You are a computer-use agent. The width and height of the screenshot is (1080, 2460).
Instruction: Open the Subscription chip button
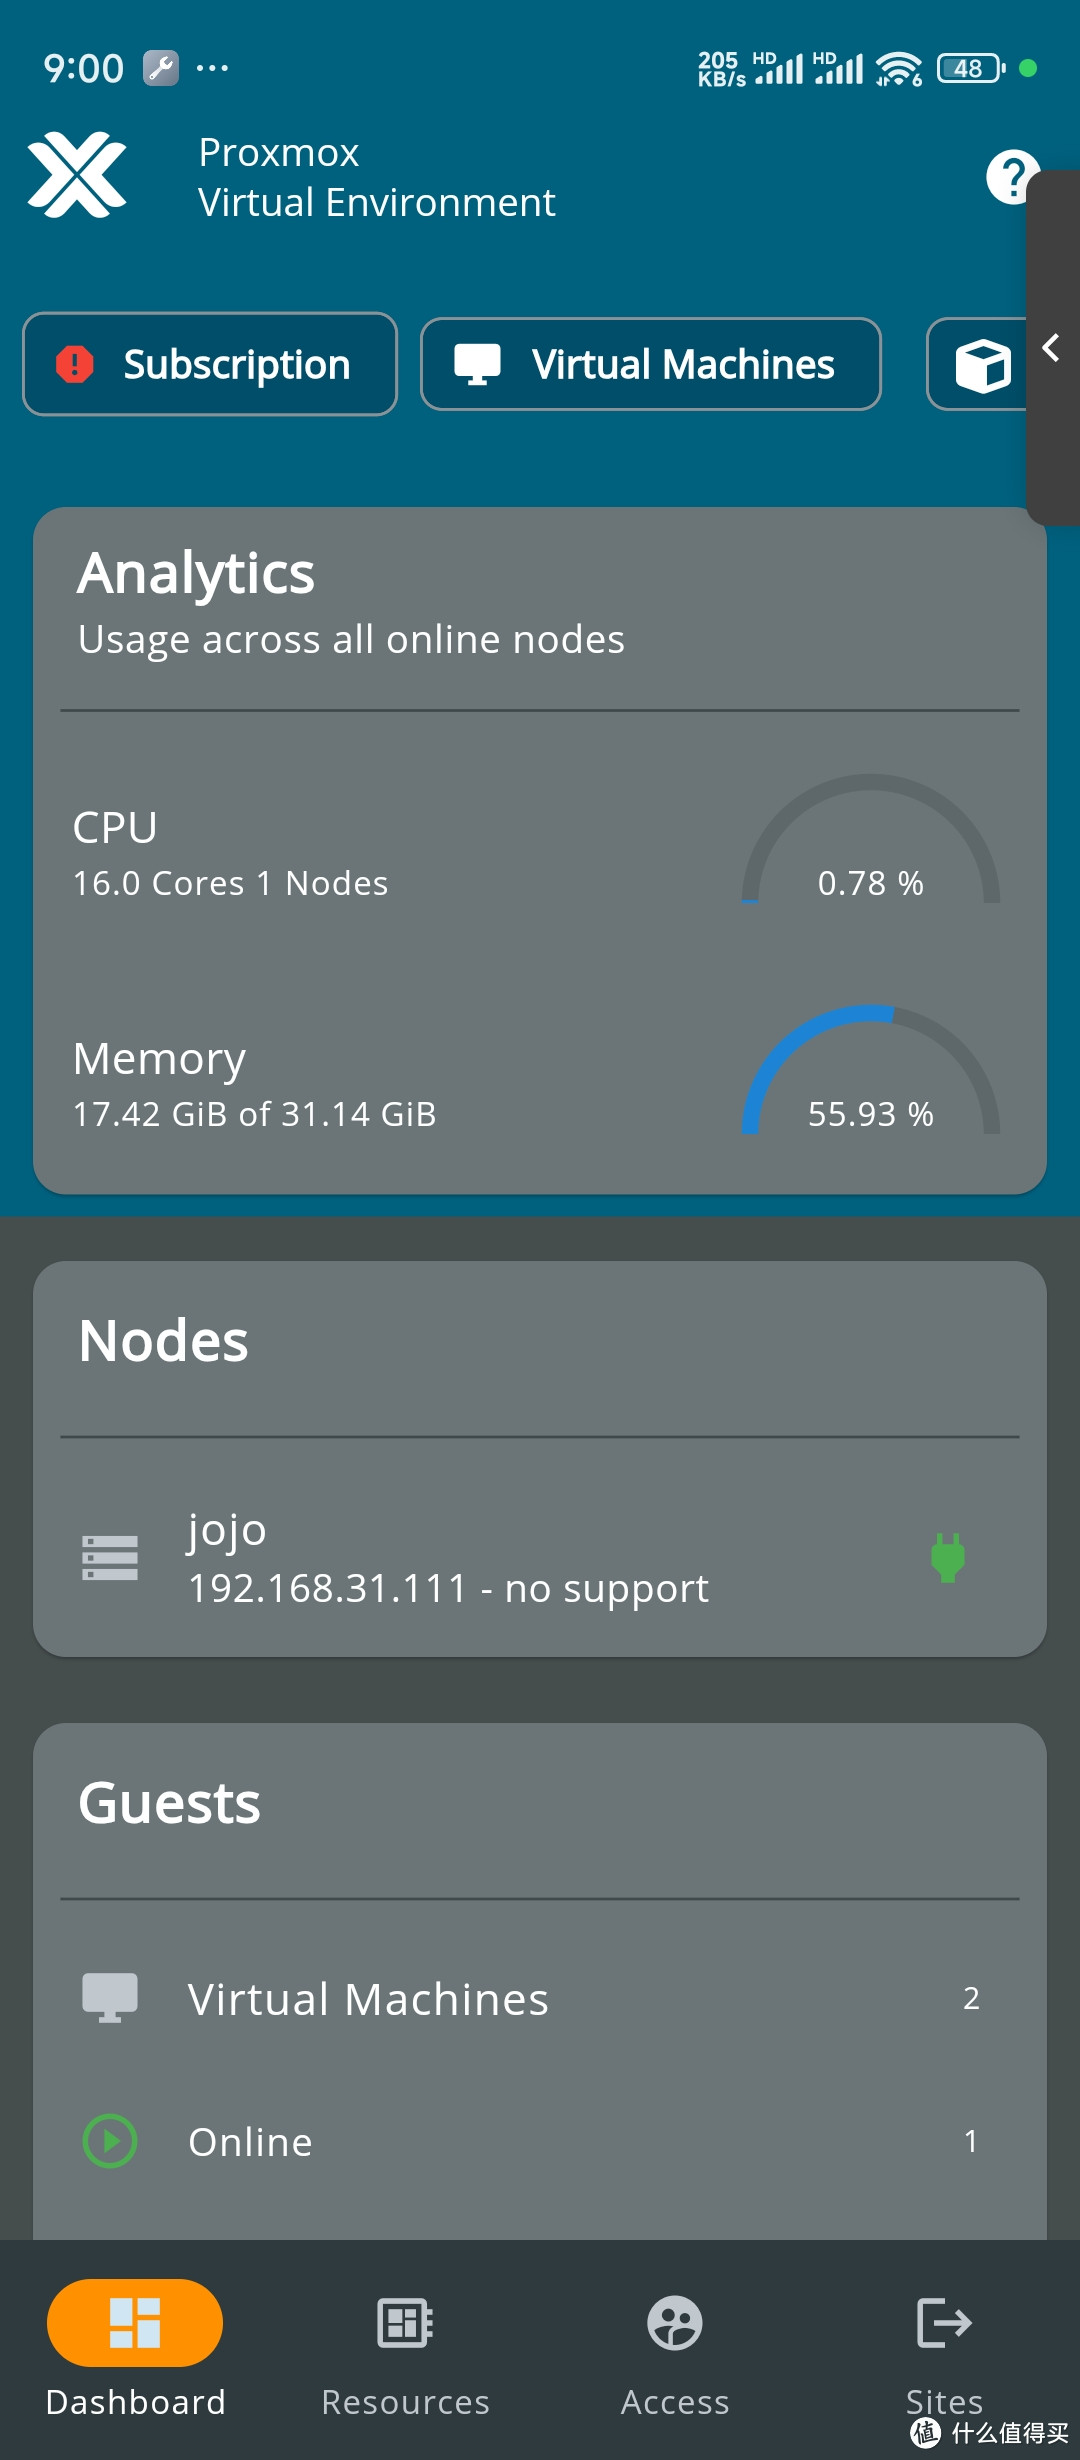coord(210,364)
